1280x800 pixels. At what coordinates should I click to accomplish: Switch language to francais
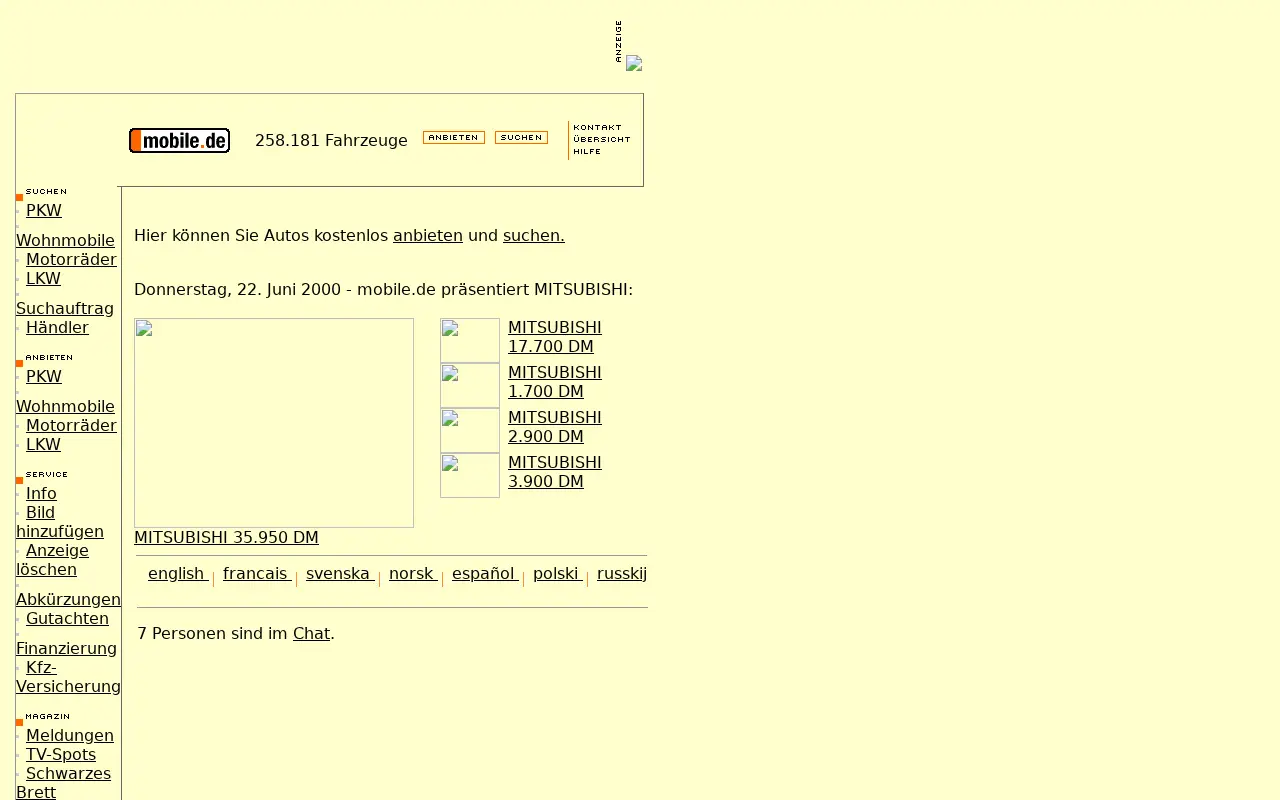[257, 574]
